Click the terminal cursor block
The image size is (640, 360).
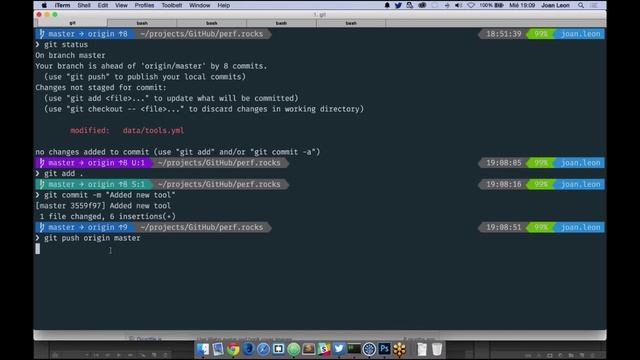pos(38,249)
